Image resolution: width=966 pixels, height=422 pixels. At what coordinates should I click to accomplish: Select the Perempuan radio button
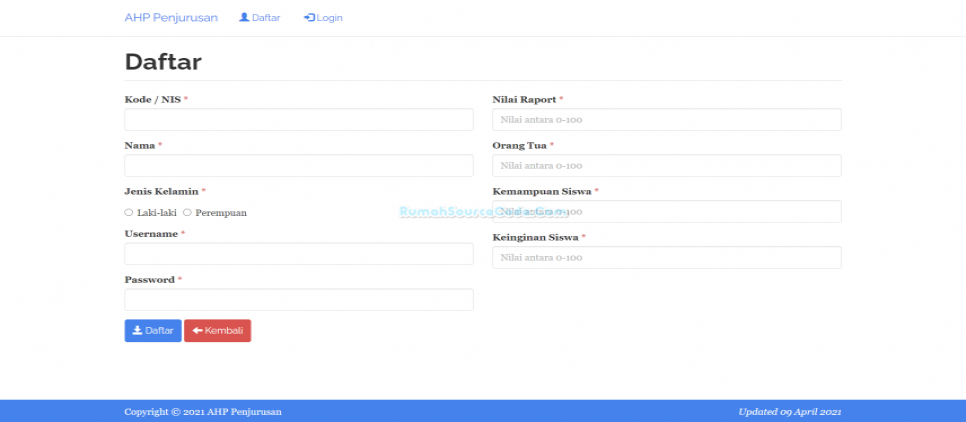tap(187, 212)
